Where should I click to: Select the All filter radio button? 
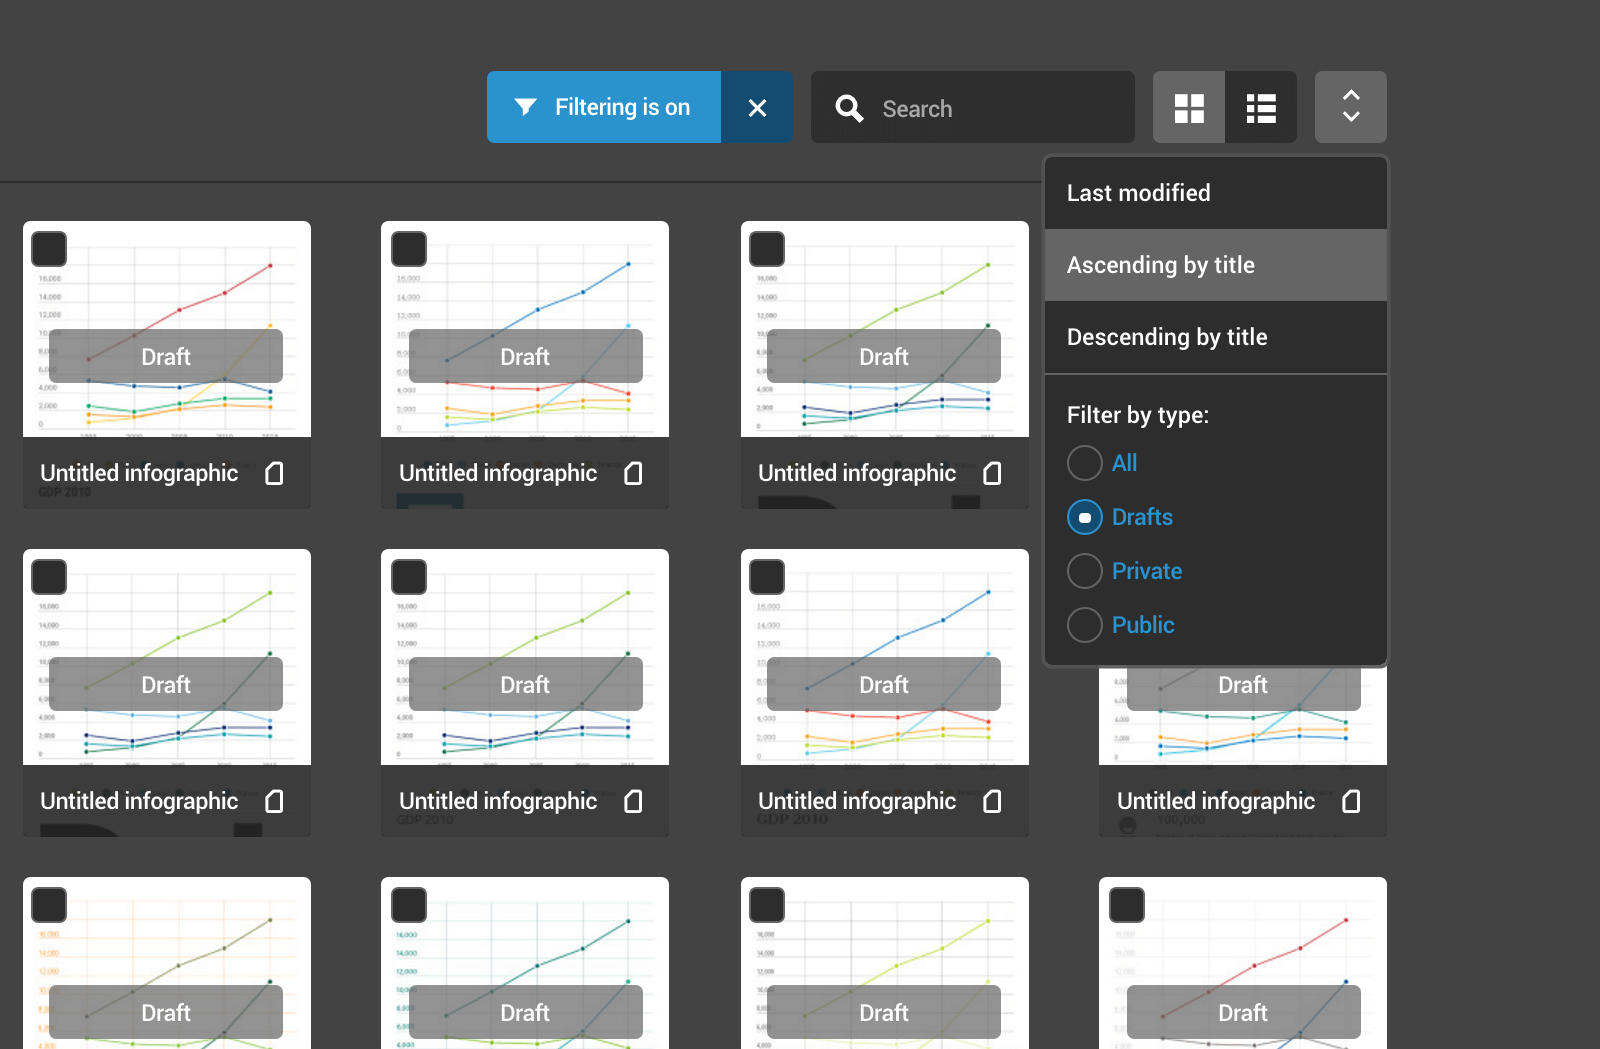pos(1085,463)
